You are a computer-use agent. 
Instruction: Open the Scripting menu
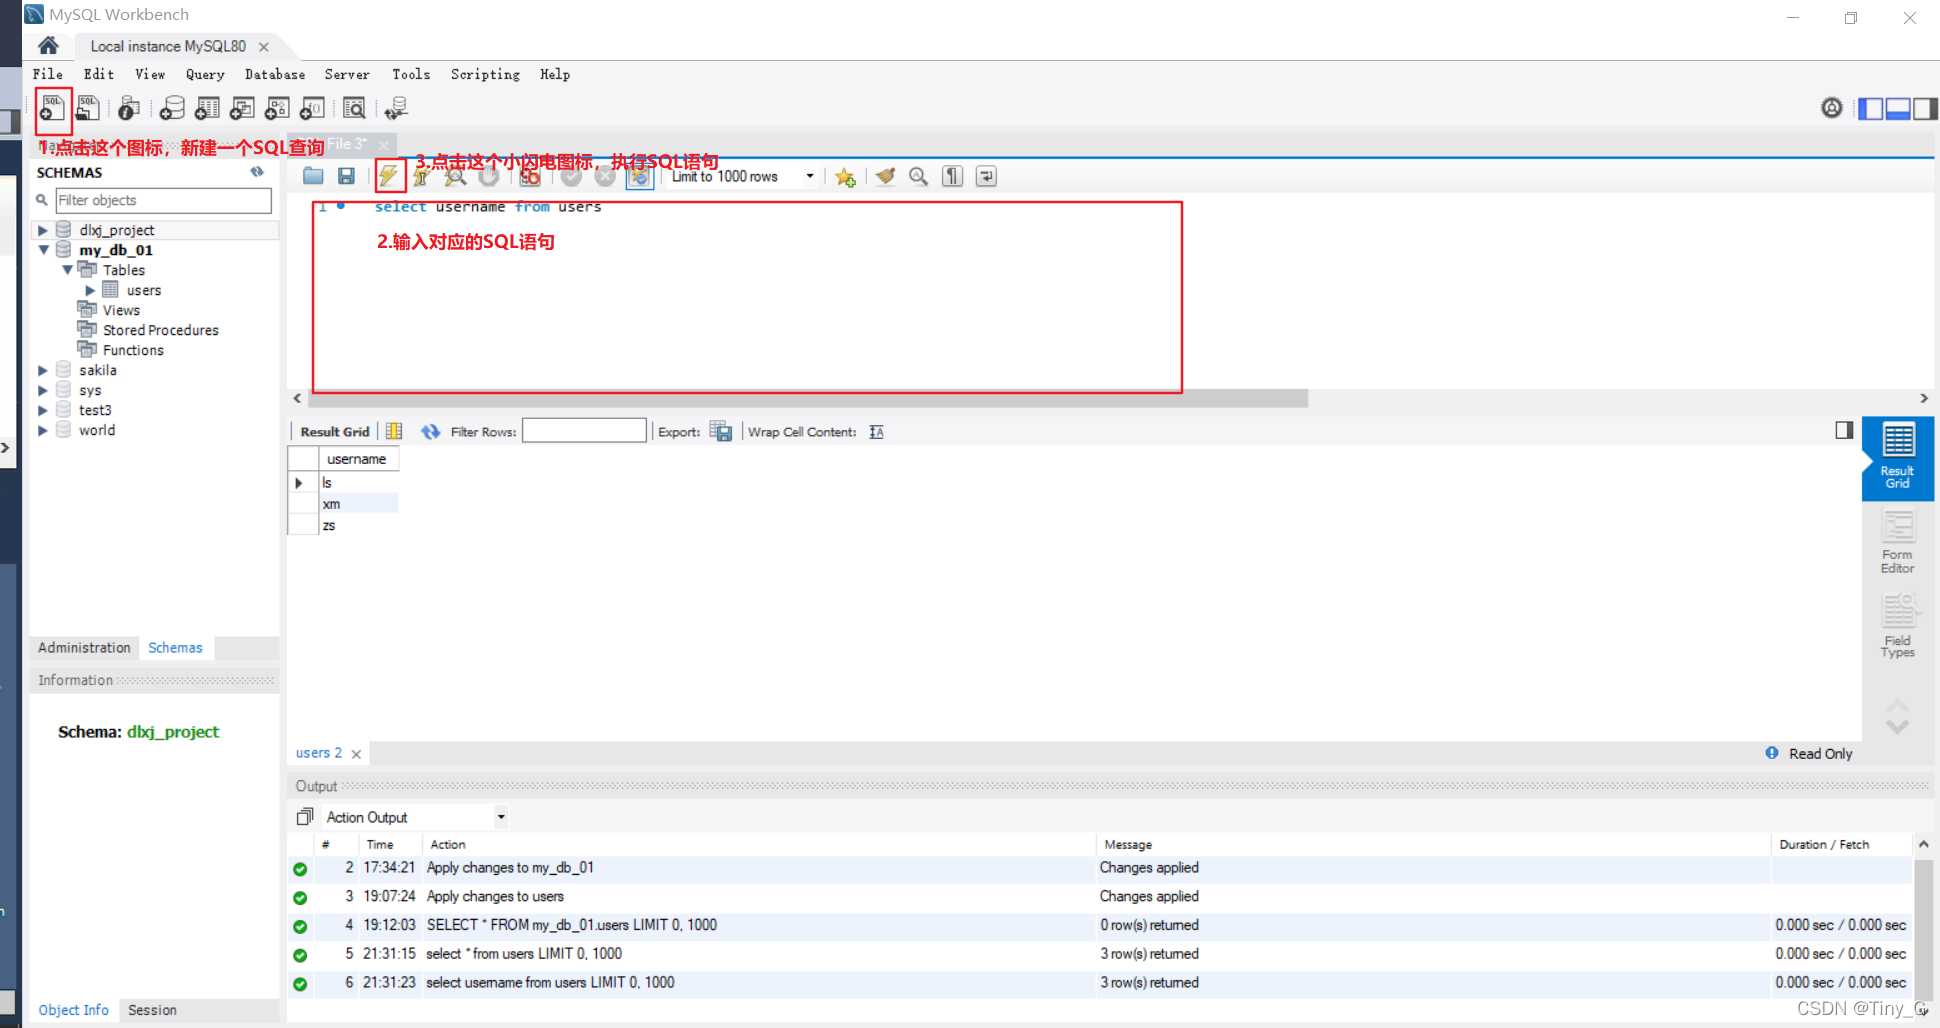485,74
